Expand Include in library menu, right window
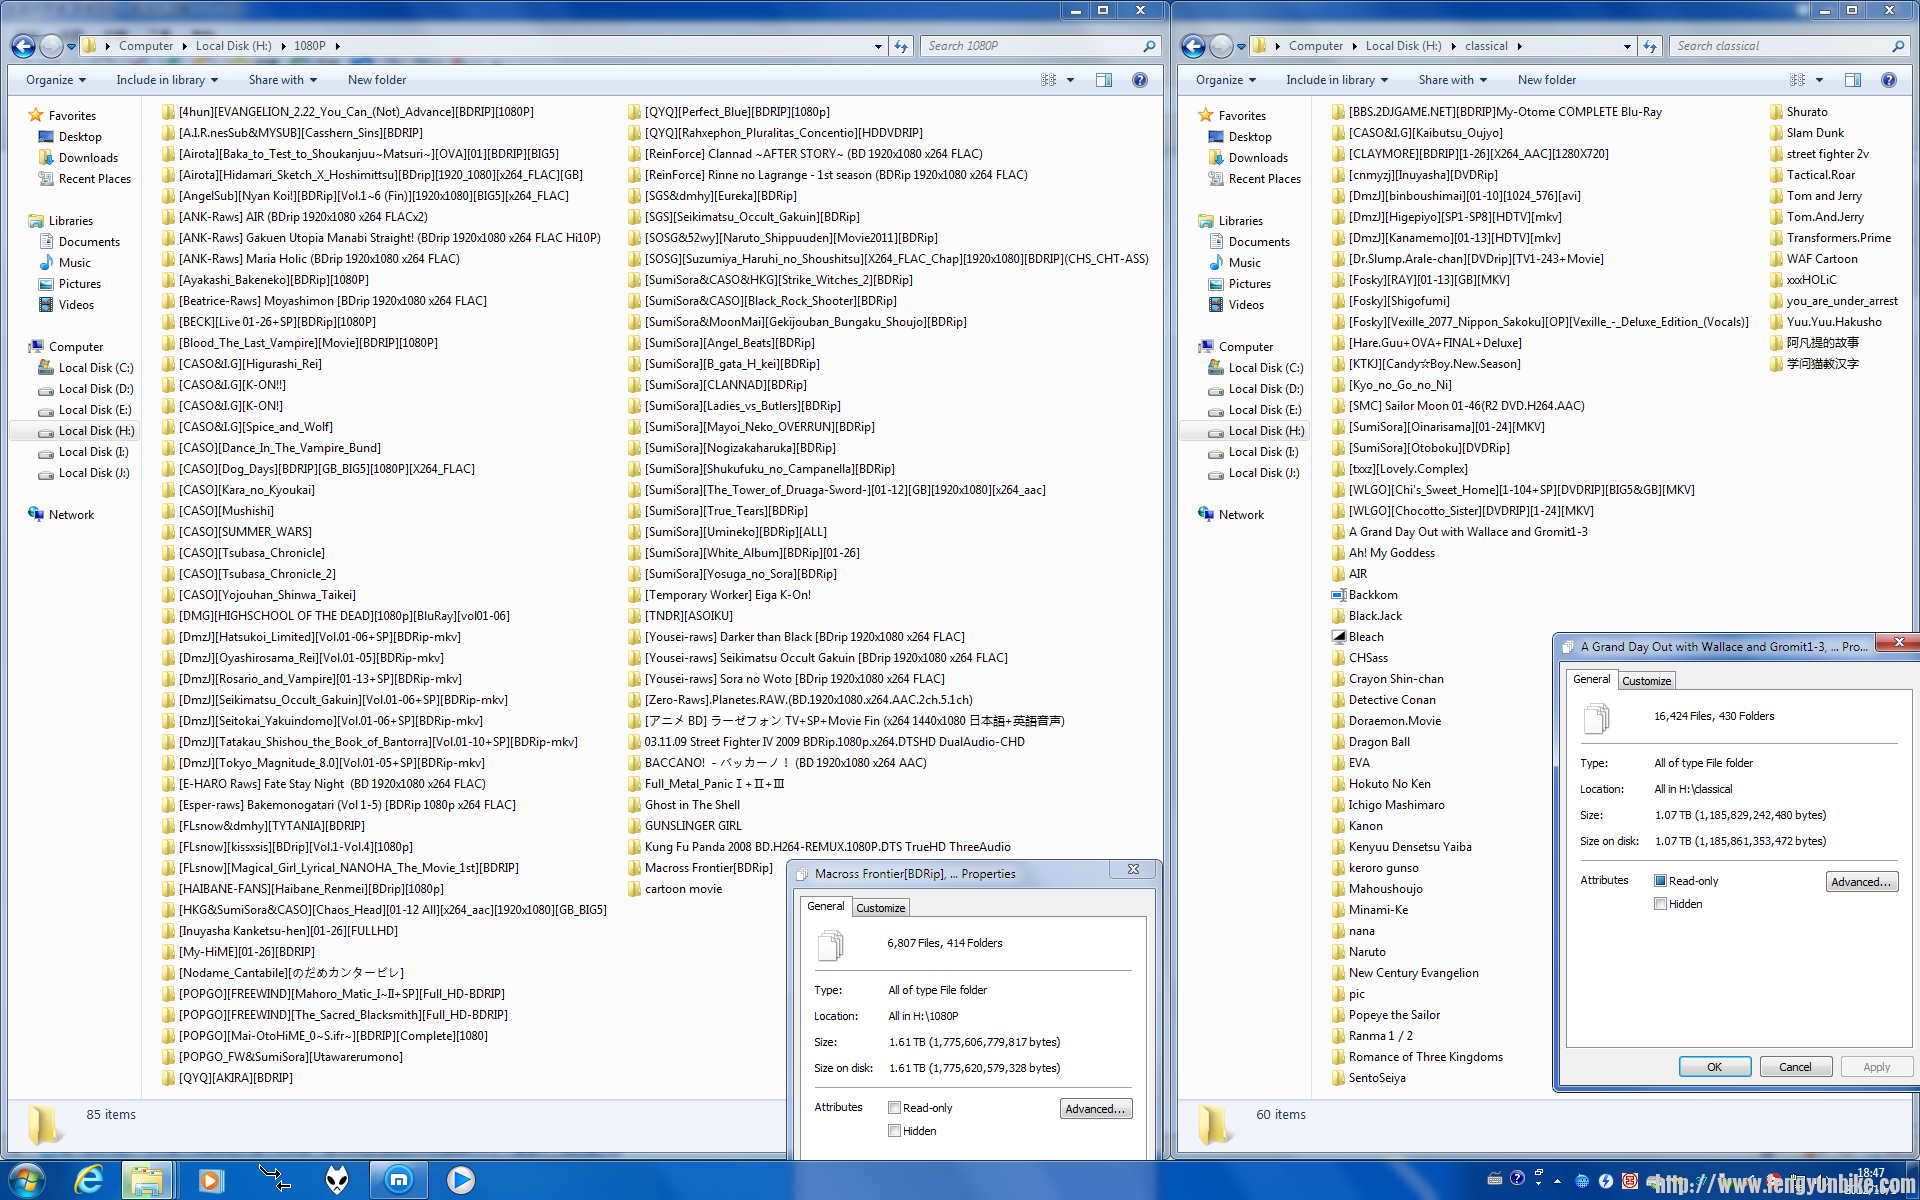1920x1200 pixels. pyautogui.click(x=1336, y=80)
